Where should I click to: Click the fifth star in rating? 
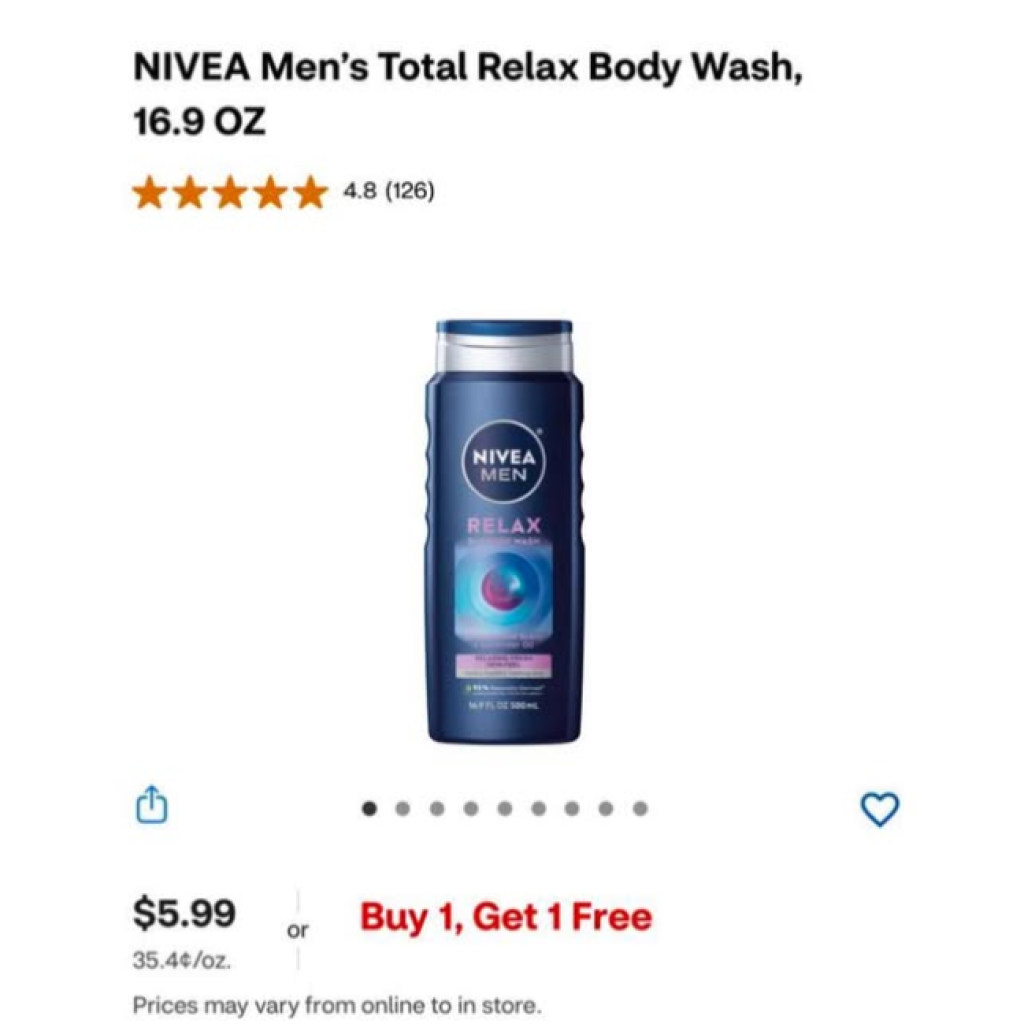(x=310, y=193)
